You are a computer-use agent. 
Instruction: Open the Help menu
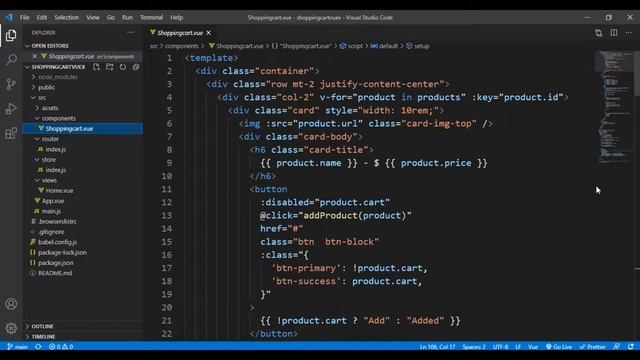(x=176, y=18)
